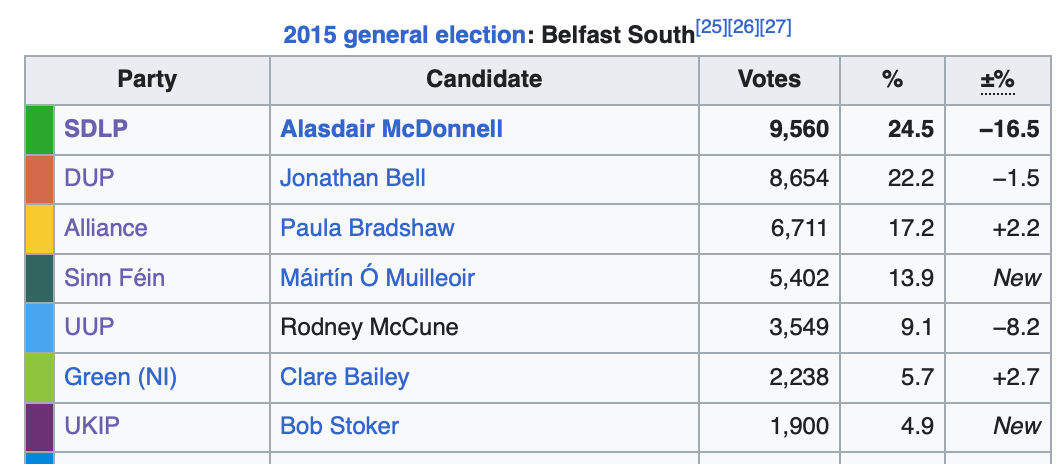1064x464 pixels.
Task: Click the Sinn Féin party link
Action: pyautogui.click(x=114, y=278)
